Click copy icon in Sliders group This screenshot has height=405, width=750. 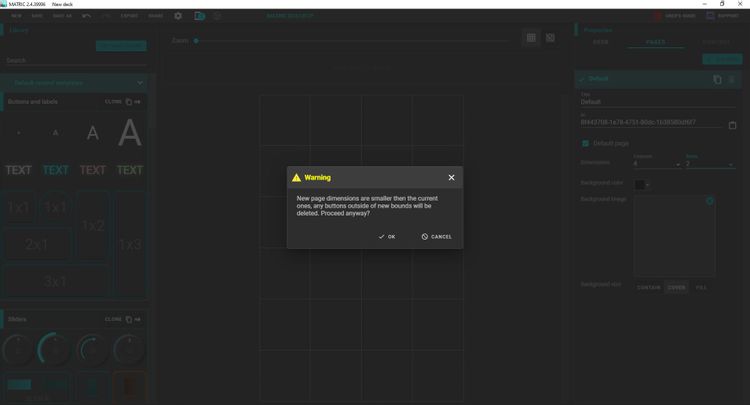tap(129, 319)
